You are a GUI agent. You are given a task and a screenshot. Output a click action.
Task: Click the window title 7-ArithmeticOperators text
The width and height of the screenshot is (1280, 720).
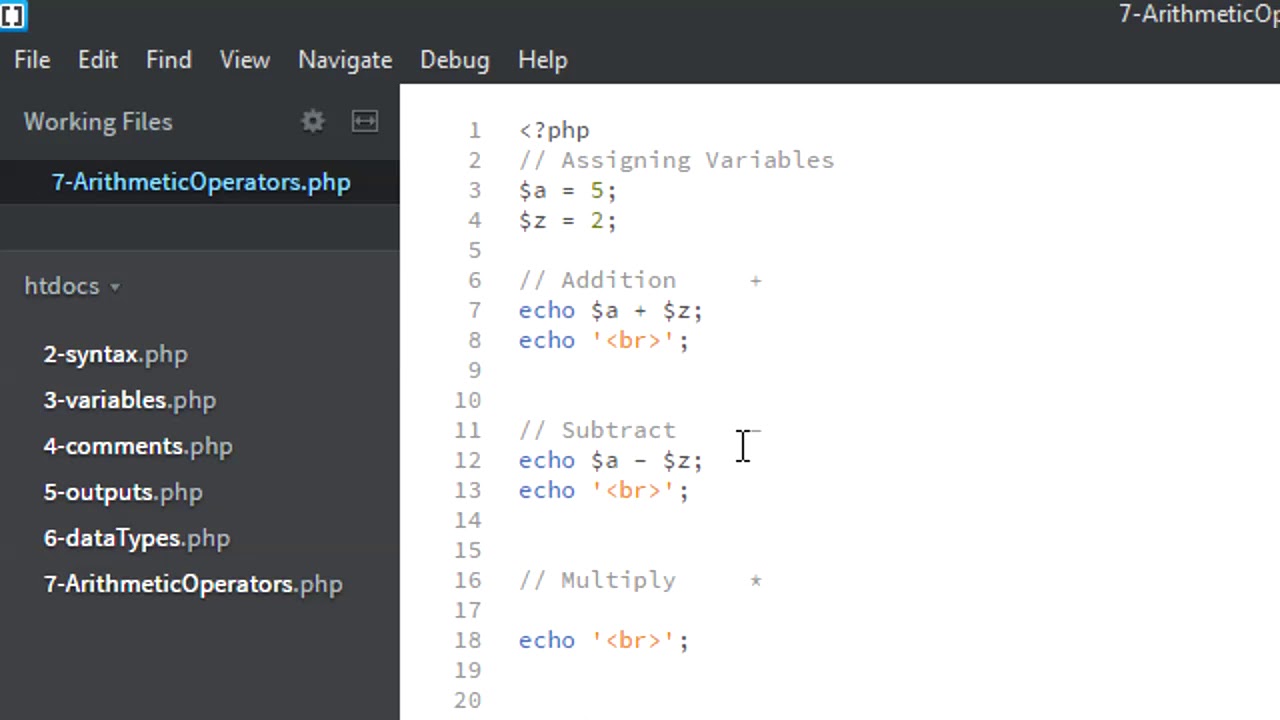coord(1199,14)
